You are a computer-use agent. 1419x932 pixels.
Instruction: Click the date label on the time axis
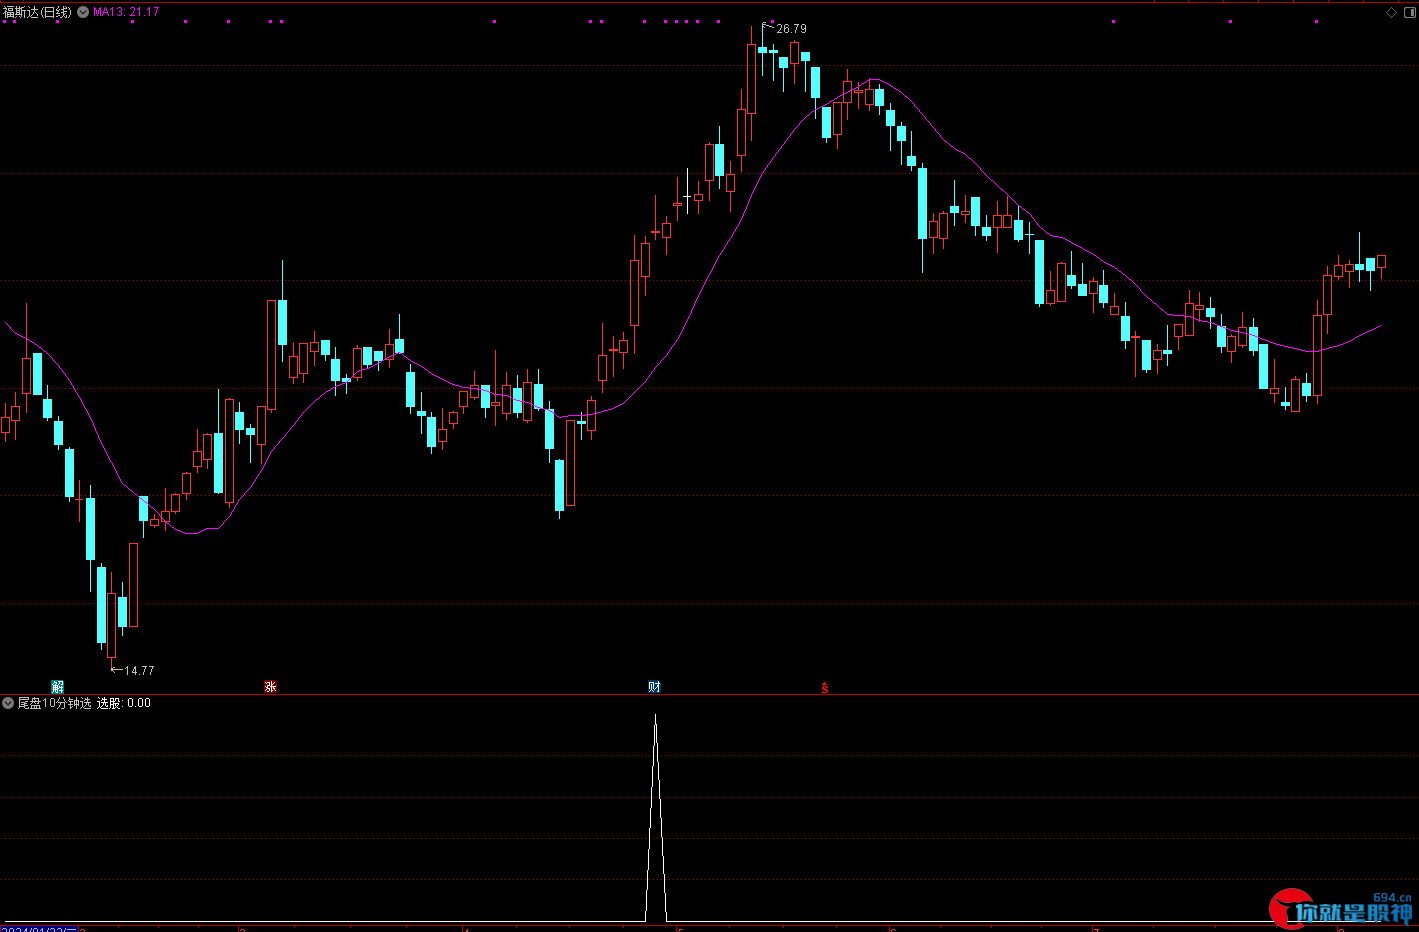click(39, 929)
